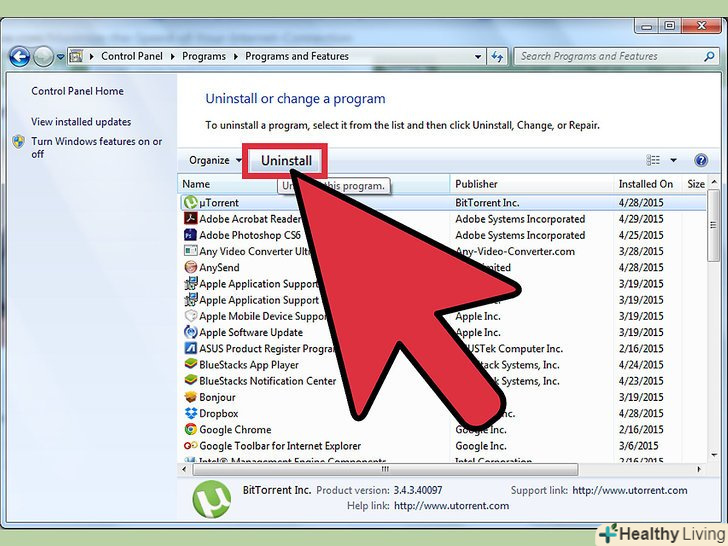Select Google Toolbar for Internet Explorer row
The width and height of the screenshot is (728, 546).
coord(443,446)
